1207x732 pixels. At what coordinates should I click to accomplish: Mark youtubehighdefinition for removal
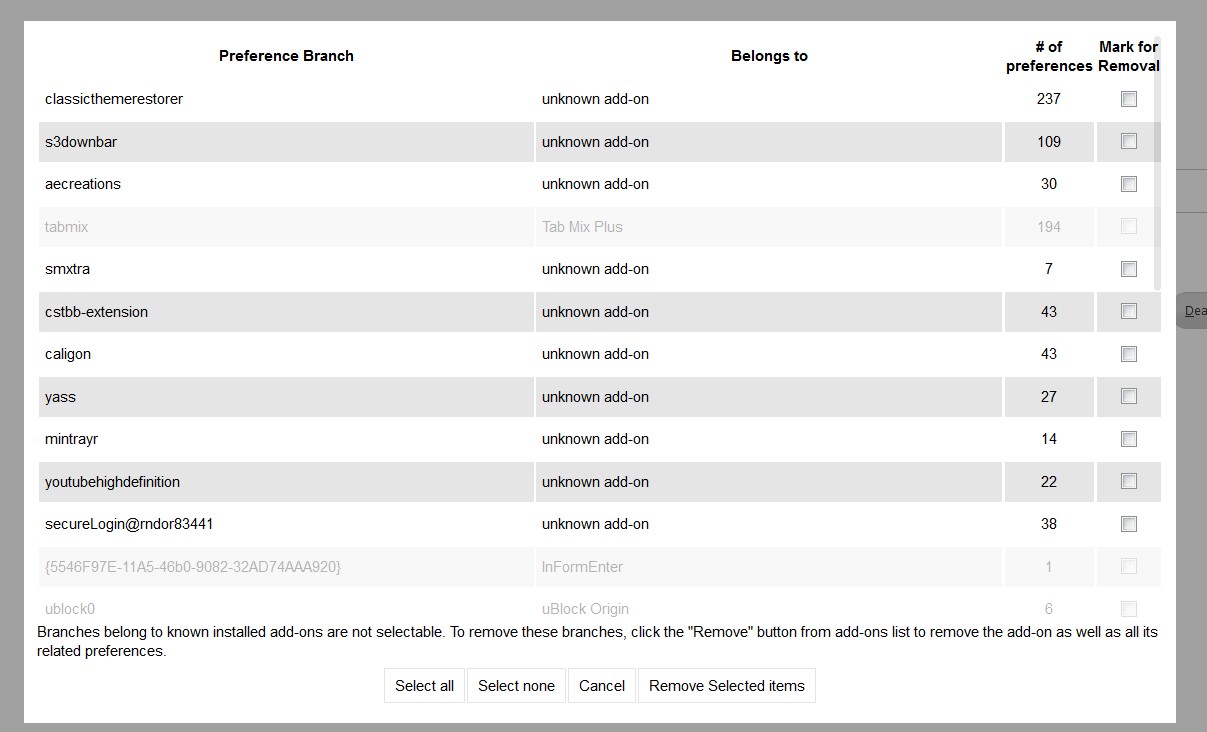pyautogui.click(x=1128, y=482)
